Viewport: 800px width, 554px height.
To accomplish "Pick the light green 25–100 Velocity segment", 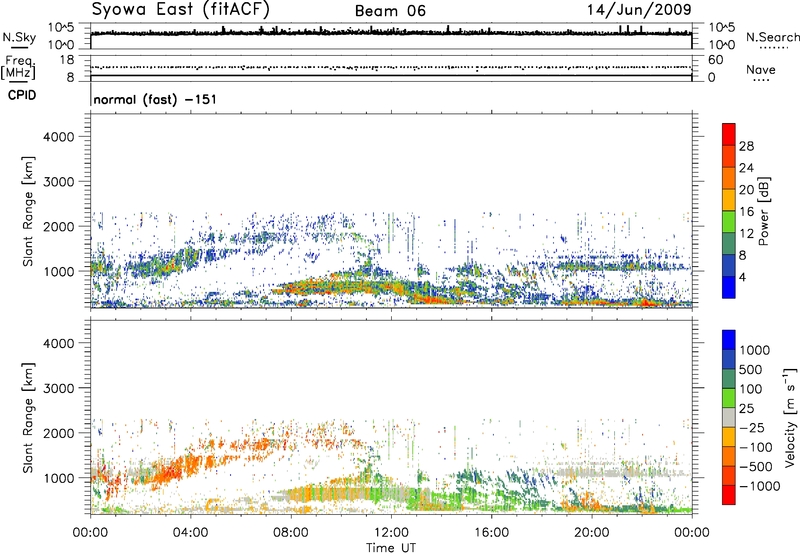I will (729, 398).
